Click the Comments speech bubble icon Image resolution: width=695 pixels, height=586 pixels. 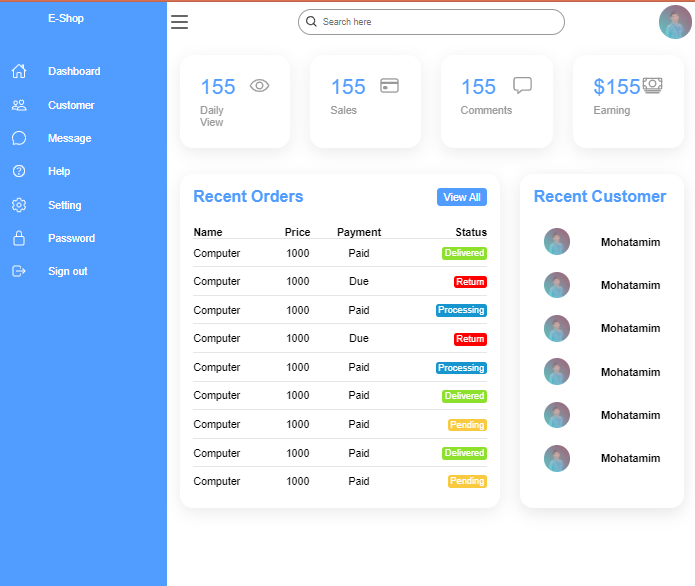point(522,85)
